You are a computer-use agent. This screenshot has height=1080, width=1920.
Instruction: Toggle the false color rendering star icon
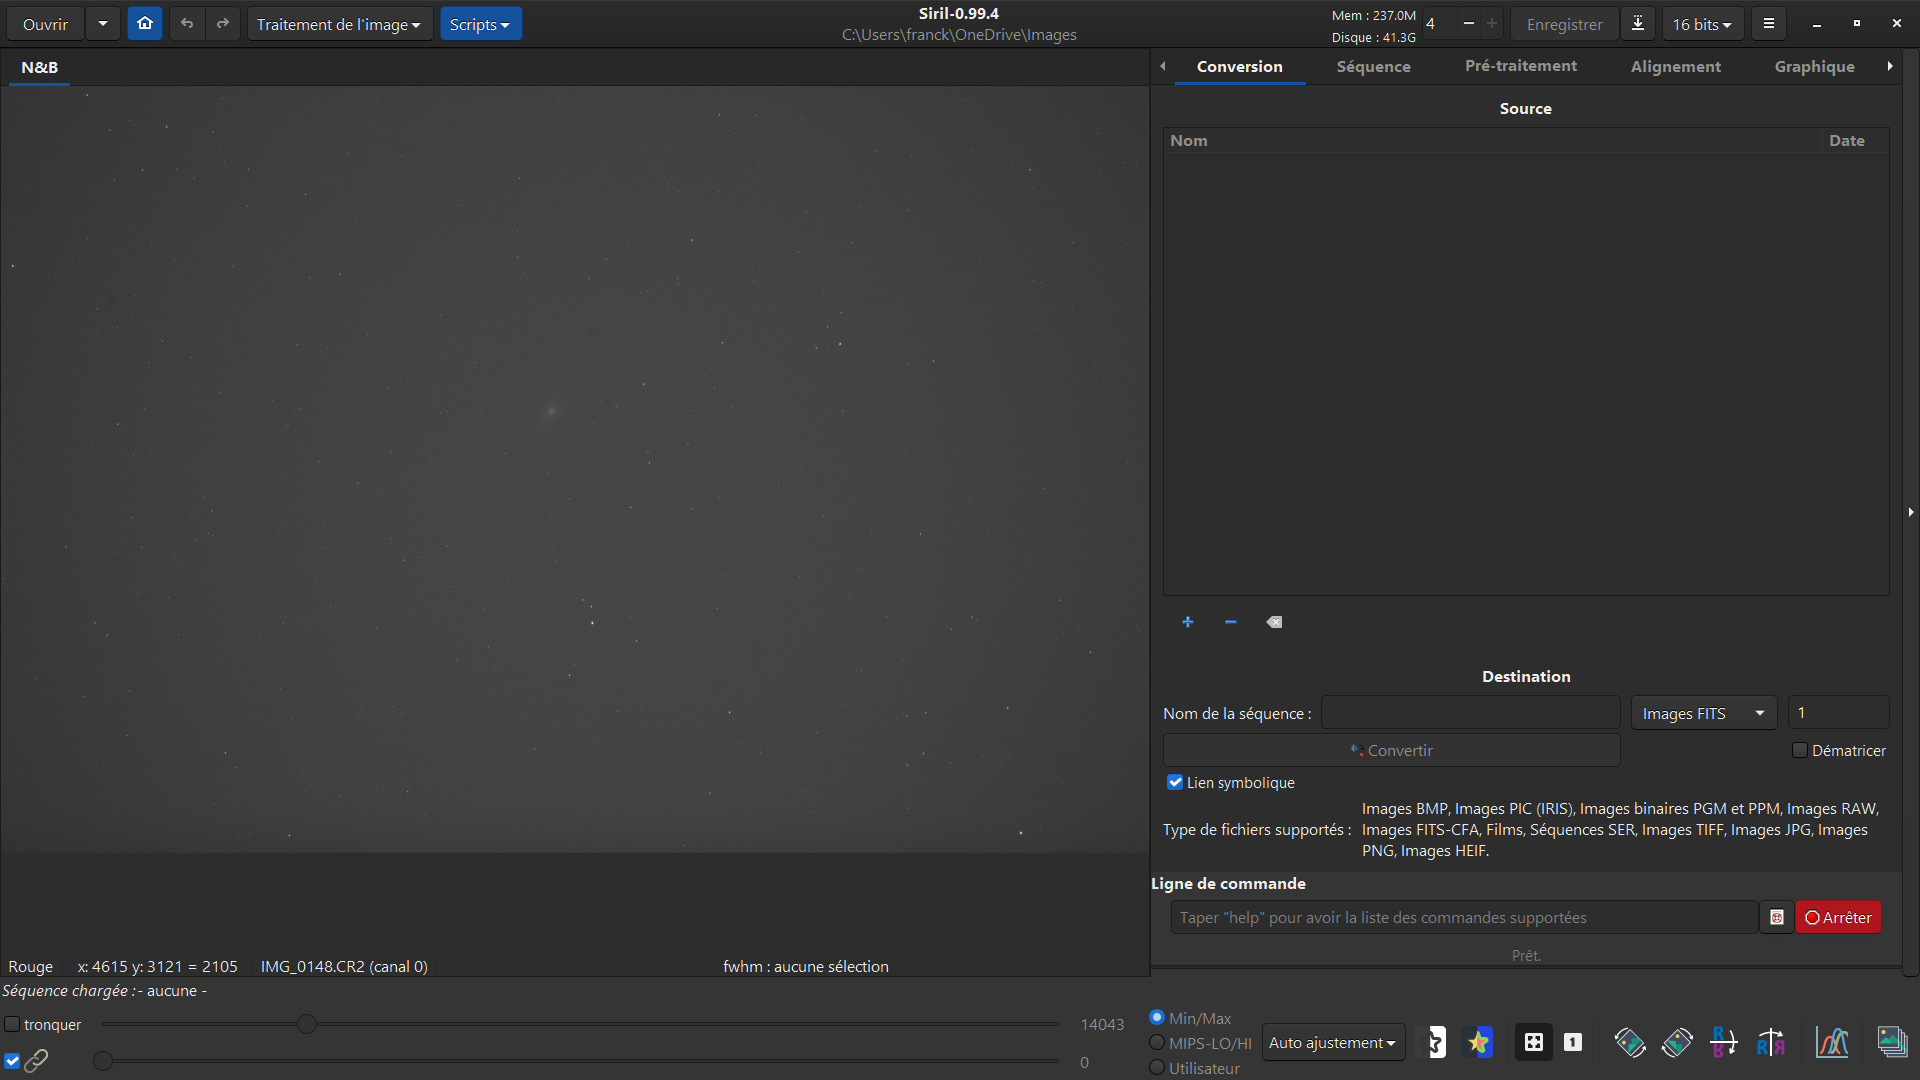1479,1042
